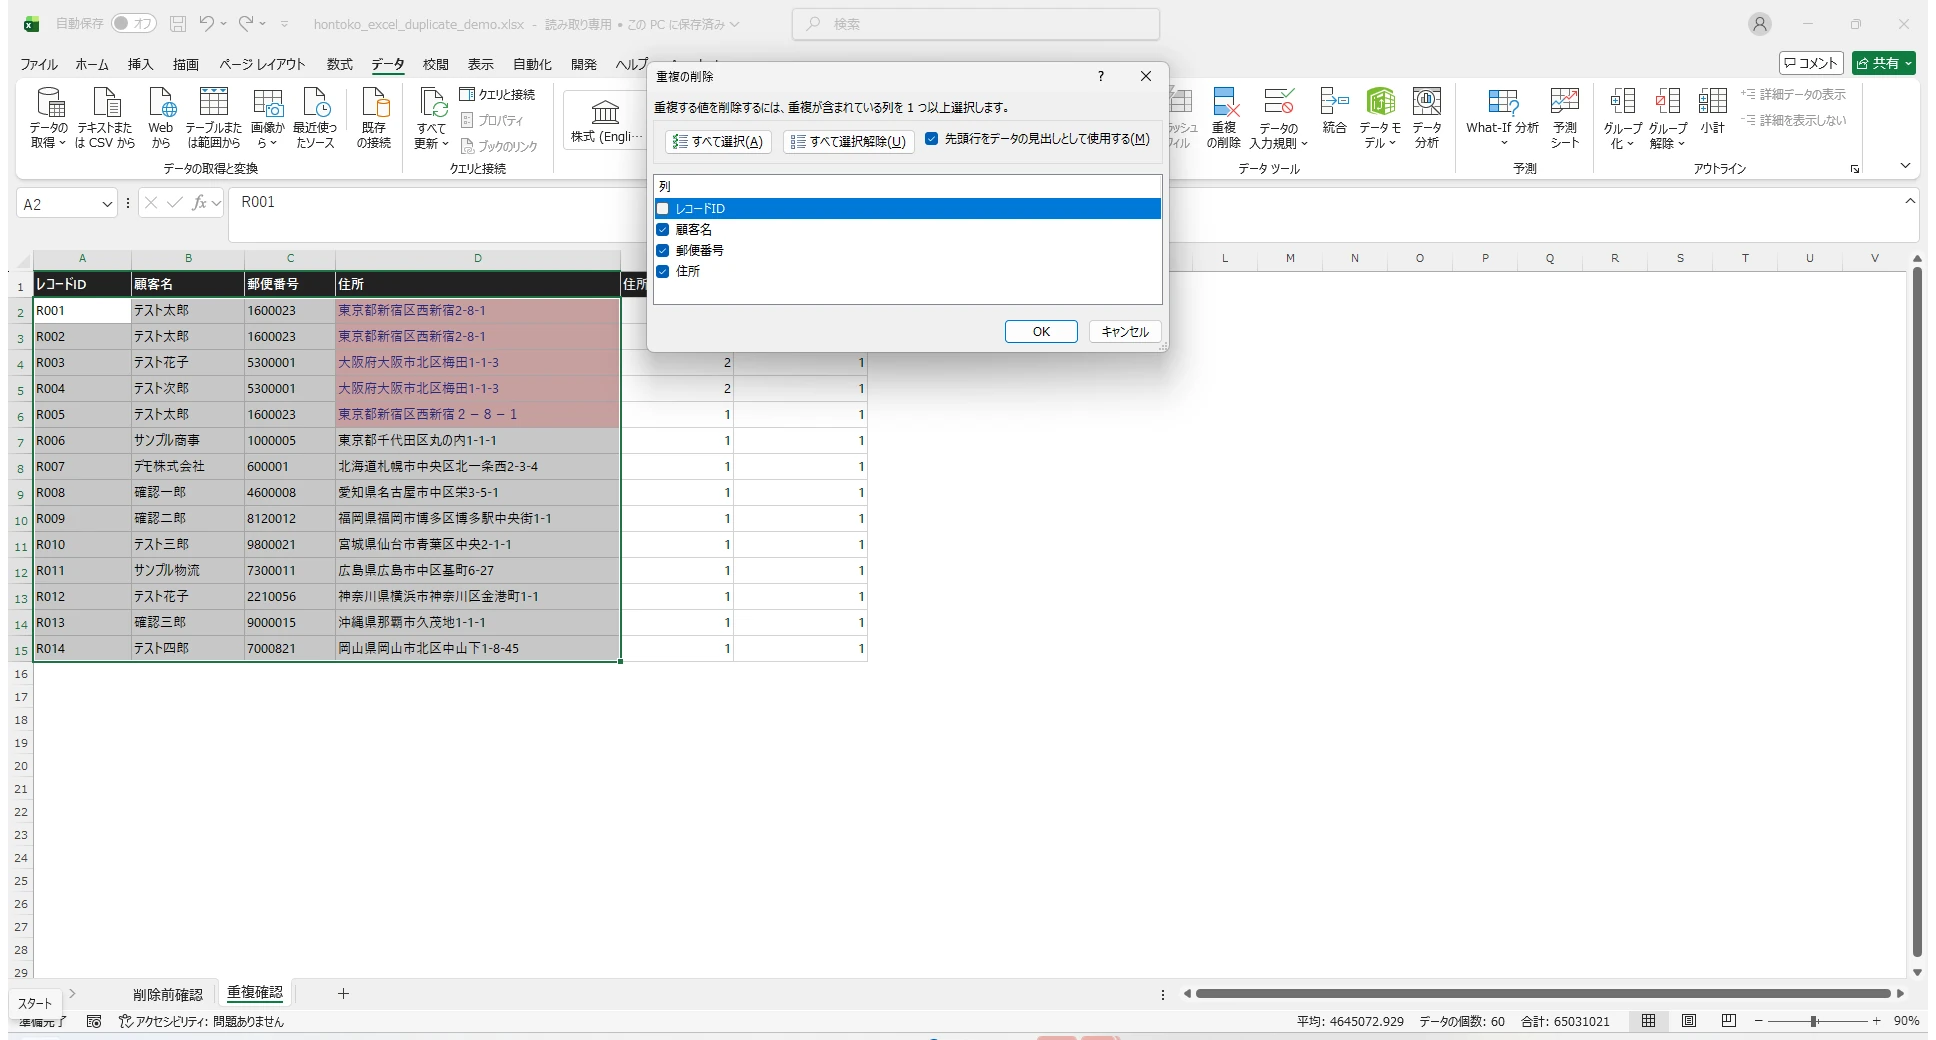Check the レコードID column checkbox
The height and width of the screenshot is (1040, 1936).
[x=662, y=209]
